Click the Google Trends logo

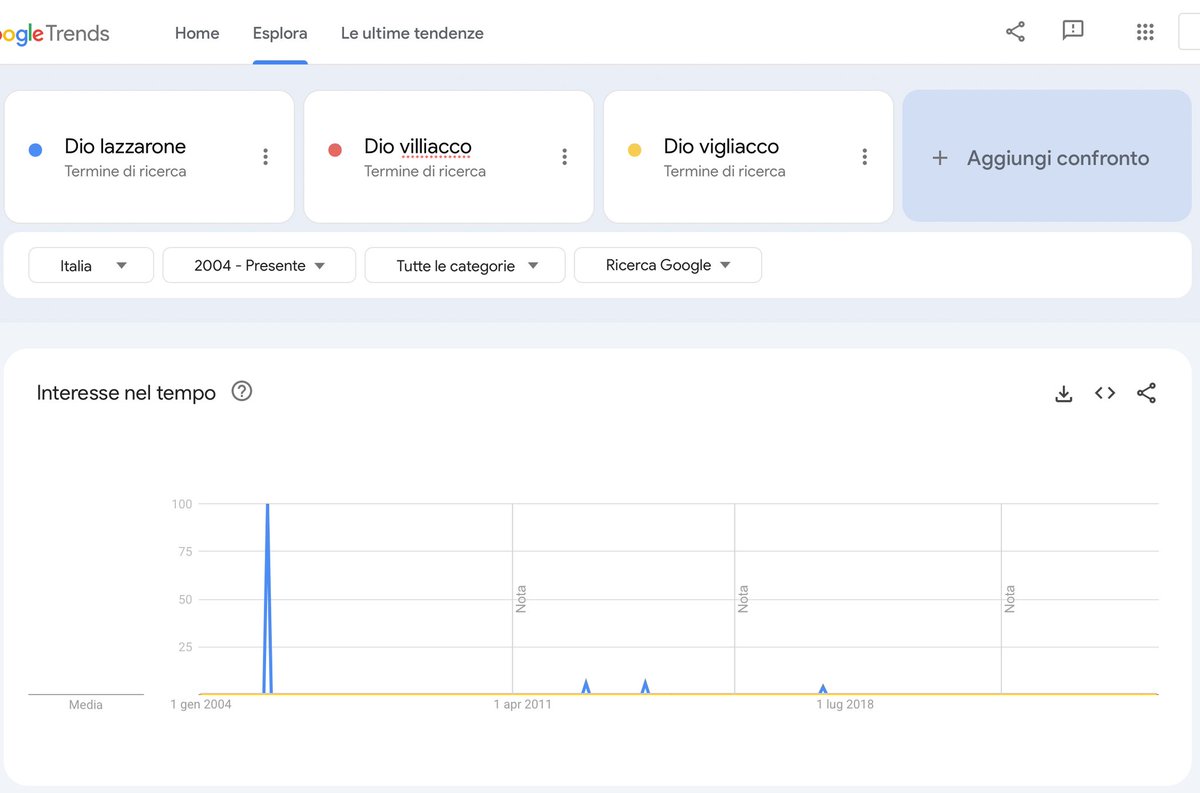55,33
